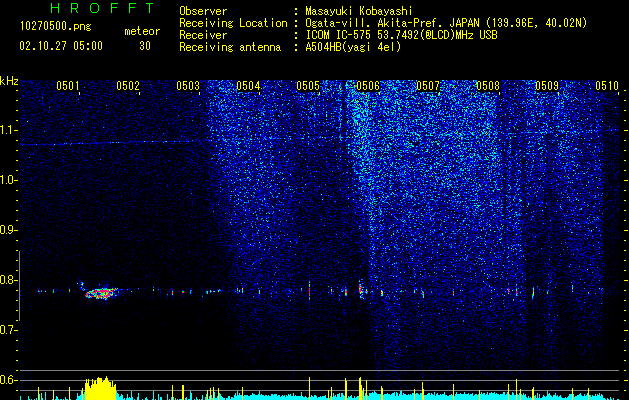This screenshot has width=629, height=400.
Task: Click the Receiver label
Action: pyautogui.click(x=203, y=35)
